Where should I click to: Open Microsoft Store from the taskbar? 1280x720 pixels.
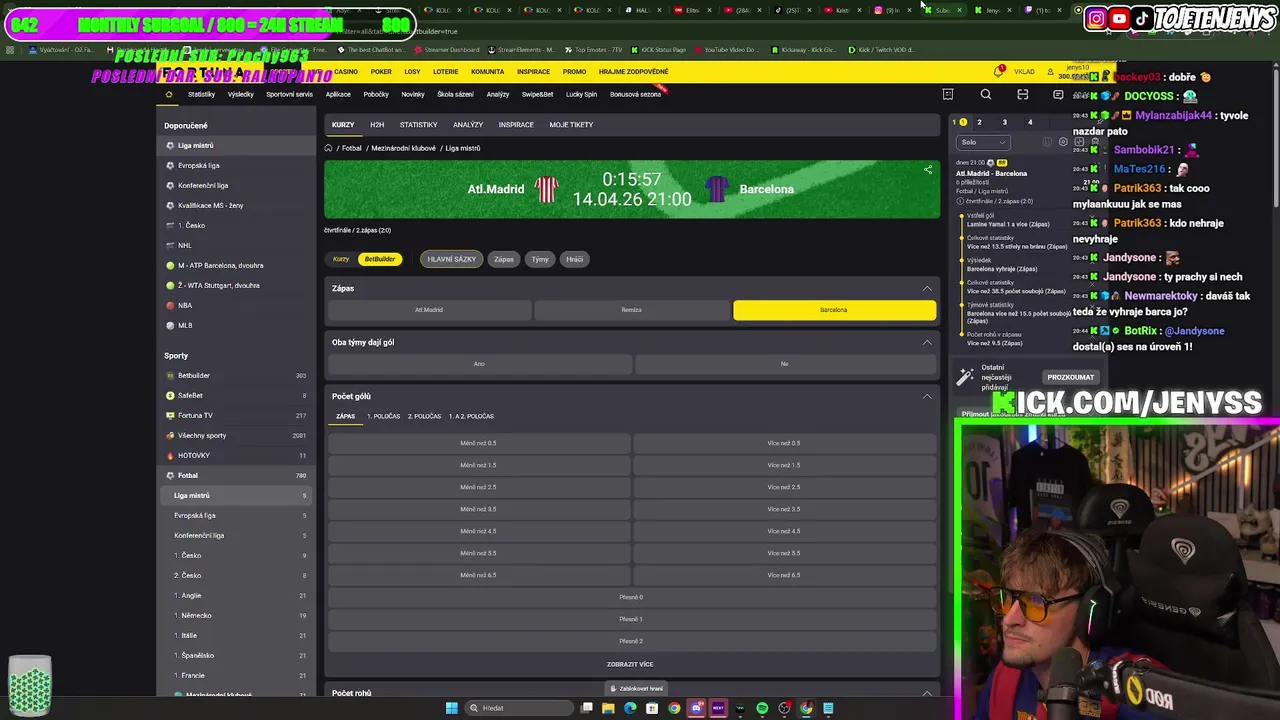(x=652, y=708)
